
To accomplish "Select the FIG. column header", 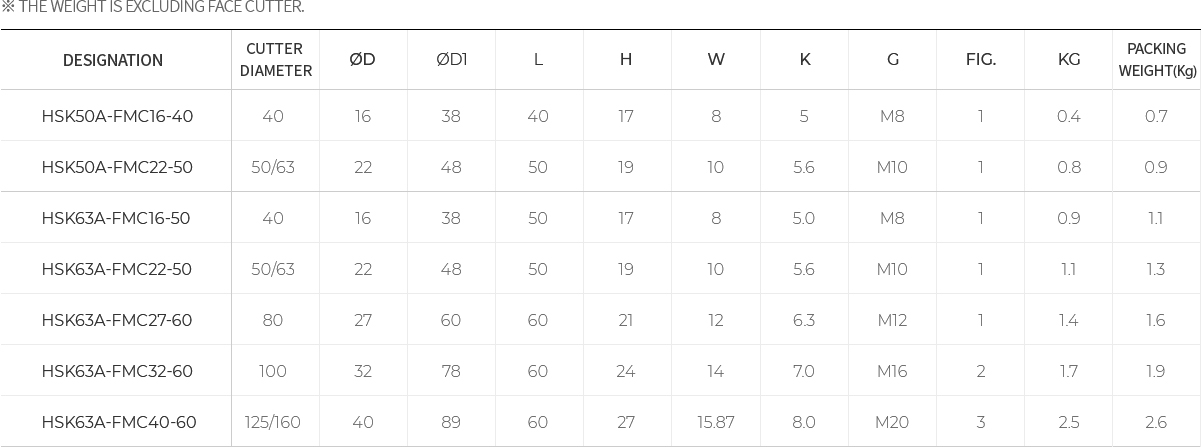I will click(980, 60).
